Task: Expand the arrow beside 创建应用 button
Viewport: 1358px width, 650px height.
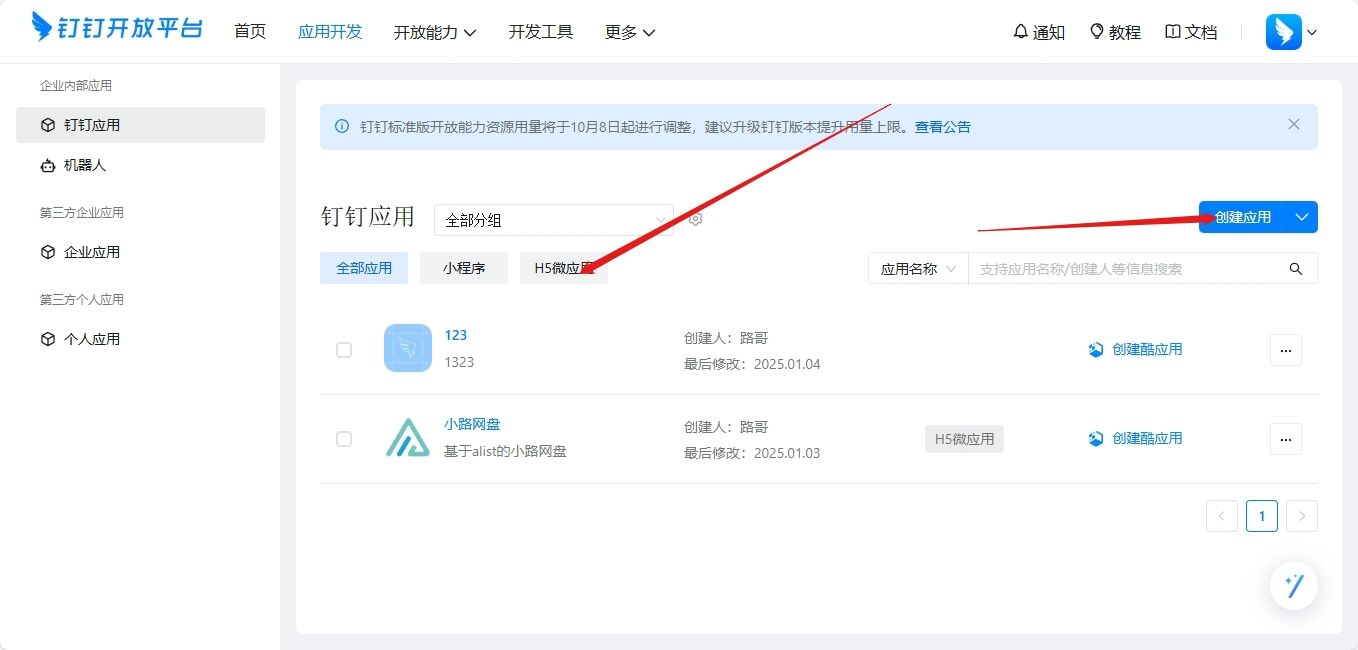Action: (x=1301, y=217)
